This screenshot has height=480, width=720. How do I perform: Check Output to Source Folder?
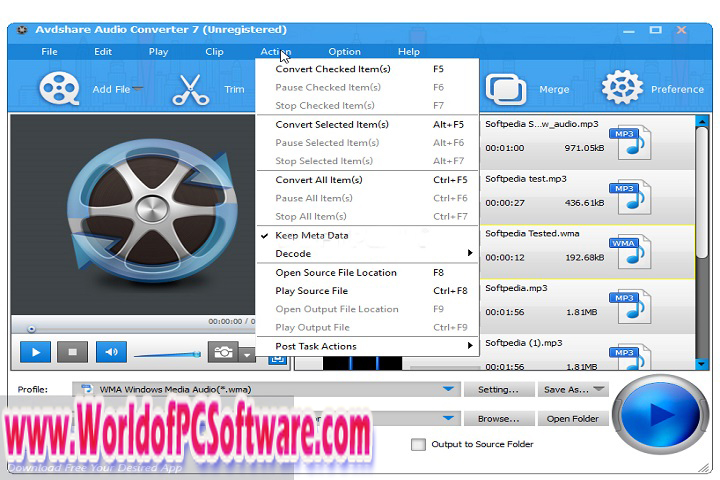click(418, 444)
